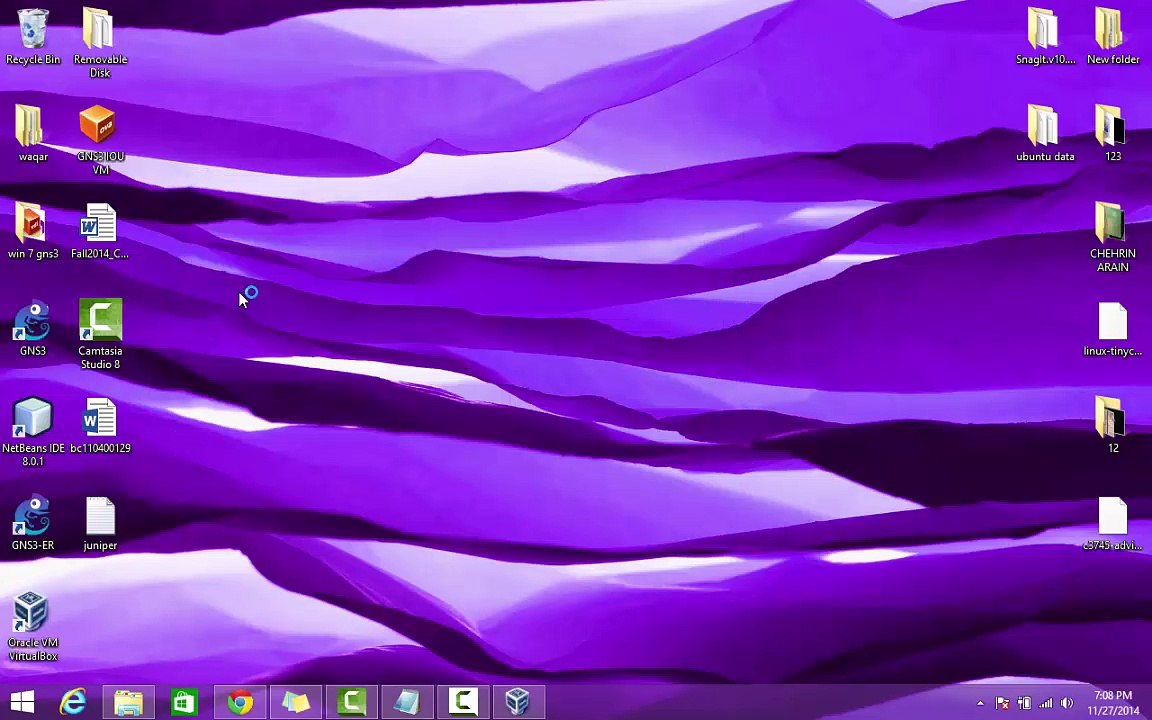Open the Camtasia Recorder taskbar icon
The image size is (1152, 720).
(x=464, y=702)
